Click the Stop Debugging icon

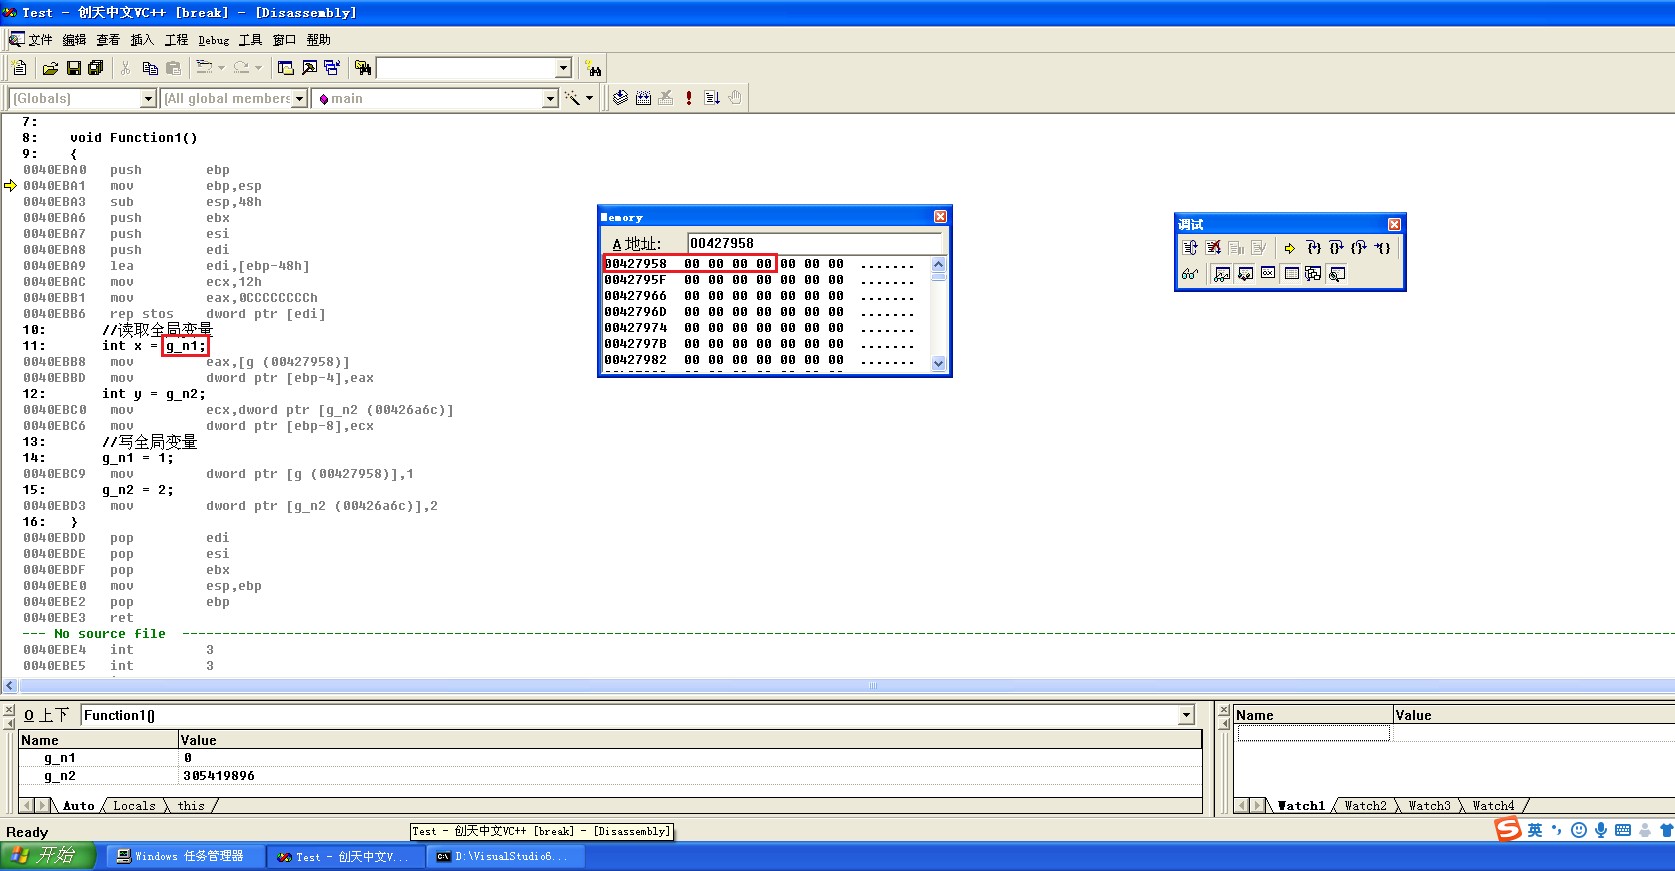coord(1213,248)
